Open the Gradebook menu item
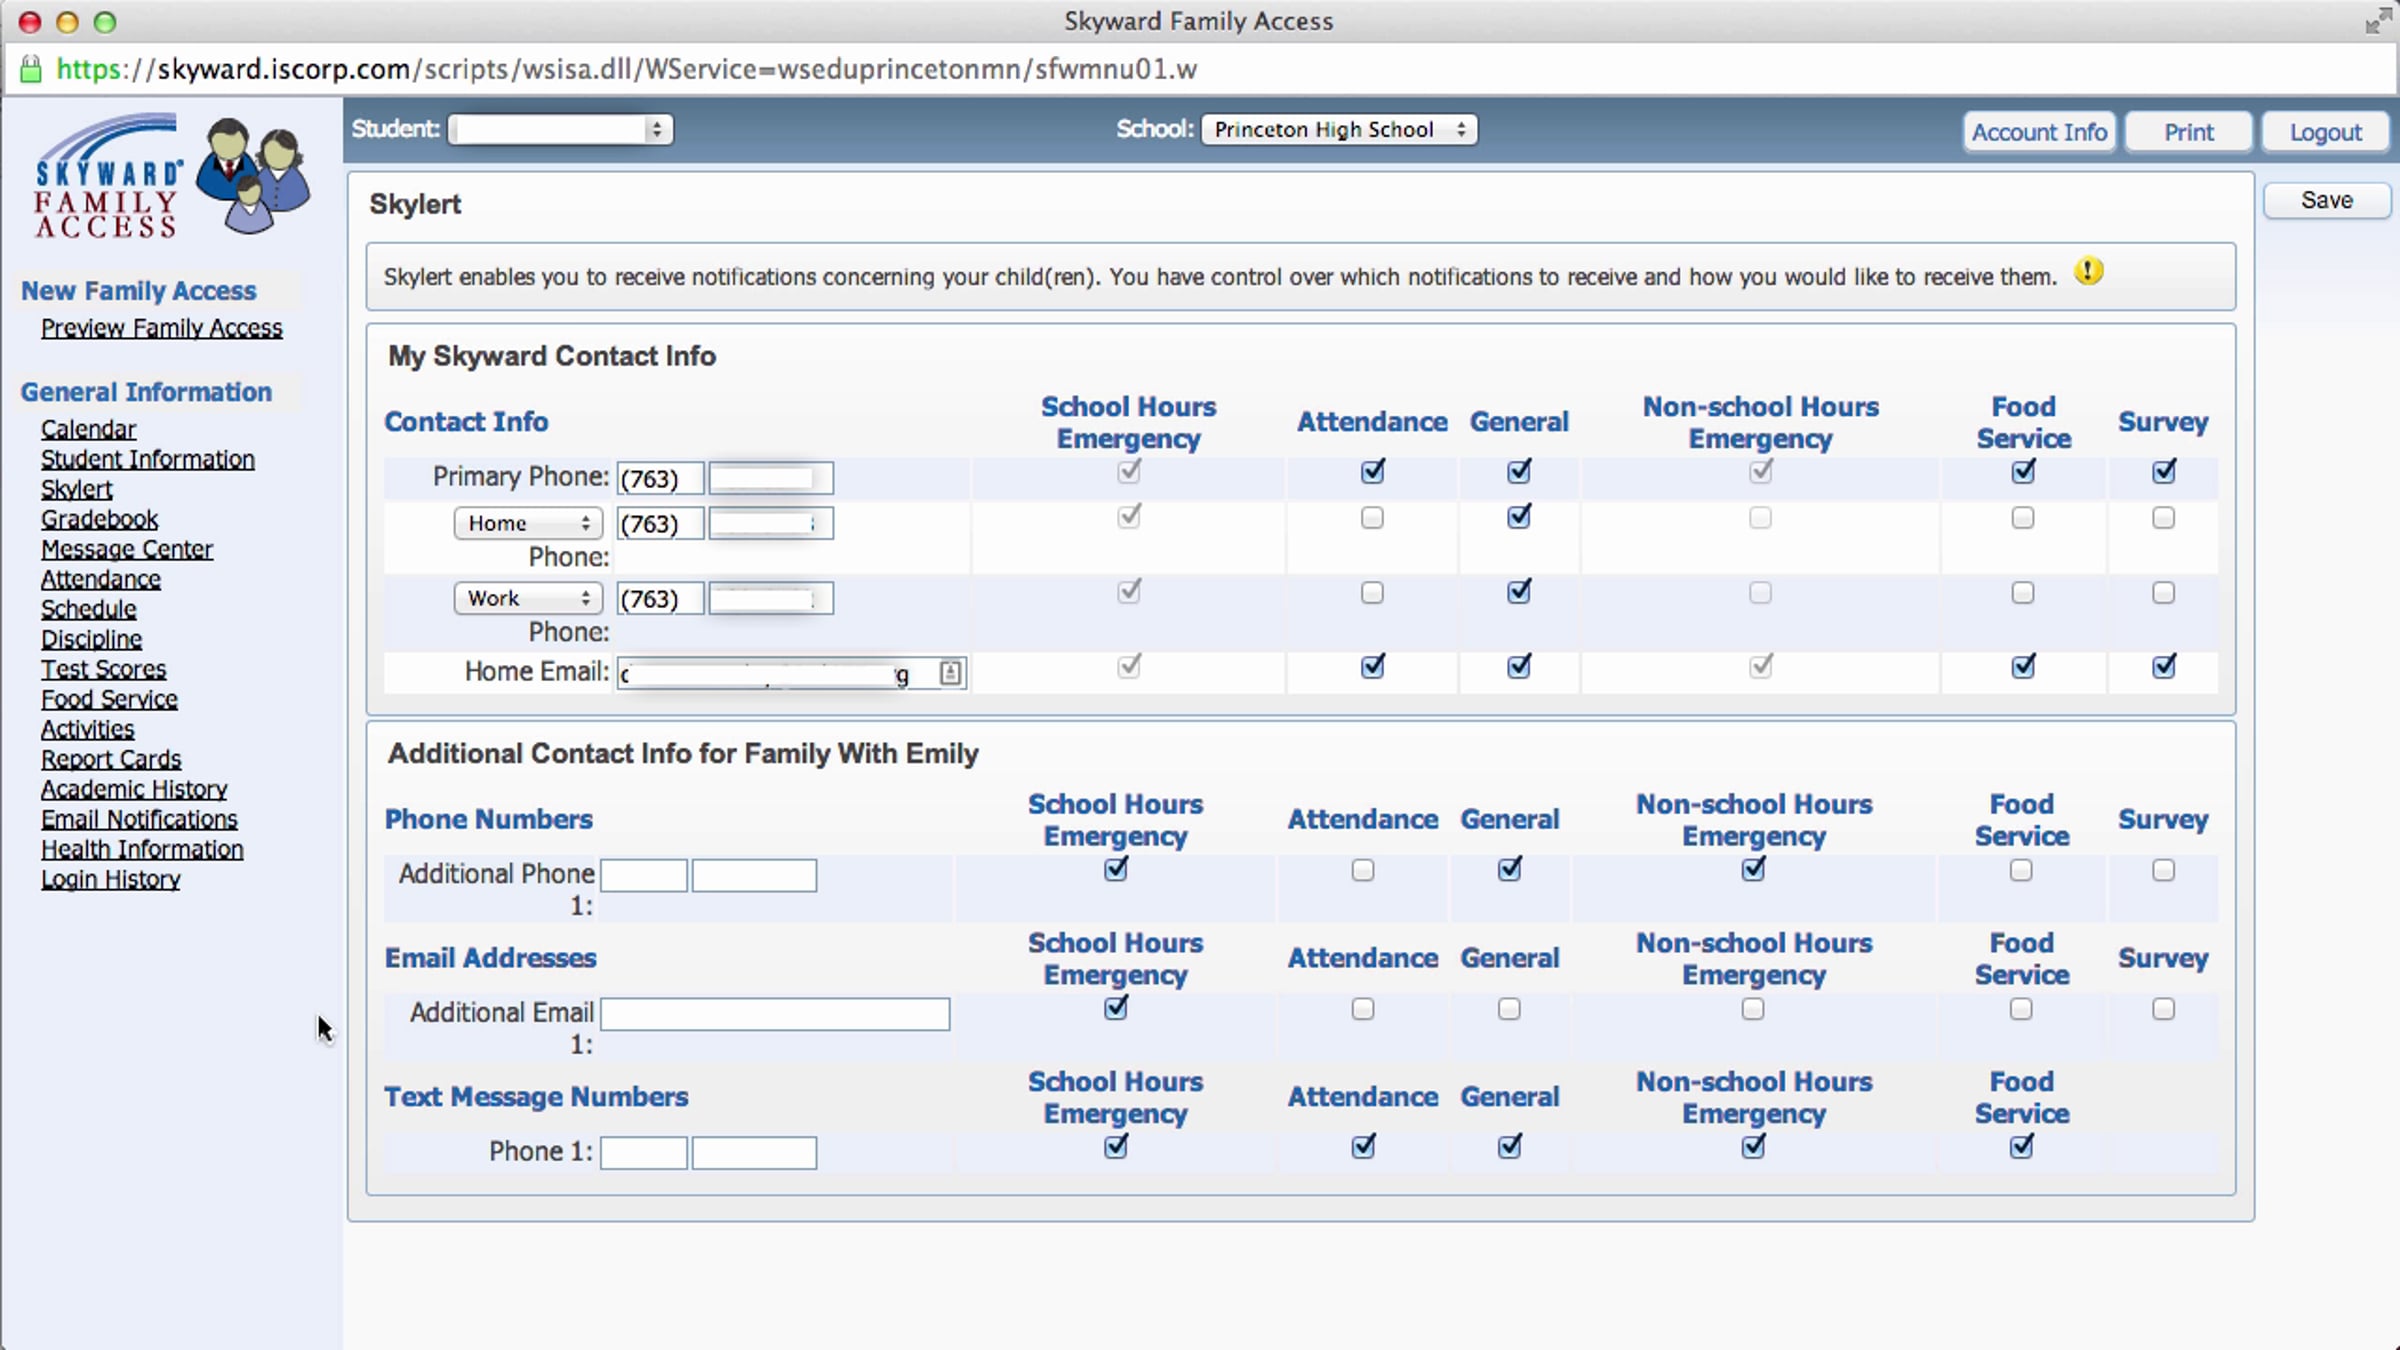This screenshot has height=1350, width=2400. (x=99, y=519)
